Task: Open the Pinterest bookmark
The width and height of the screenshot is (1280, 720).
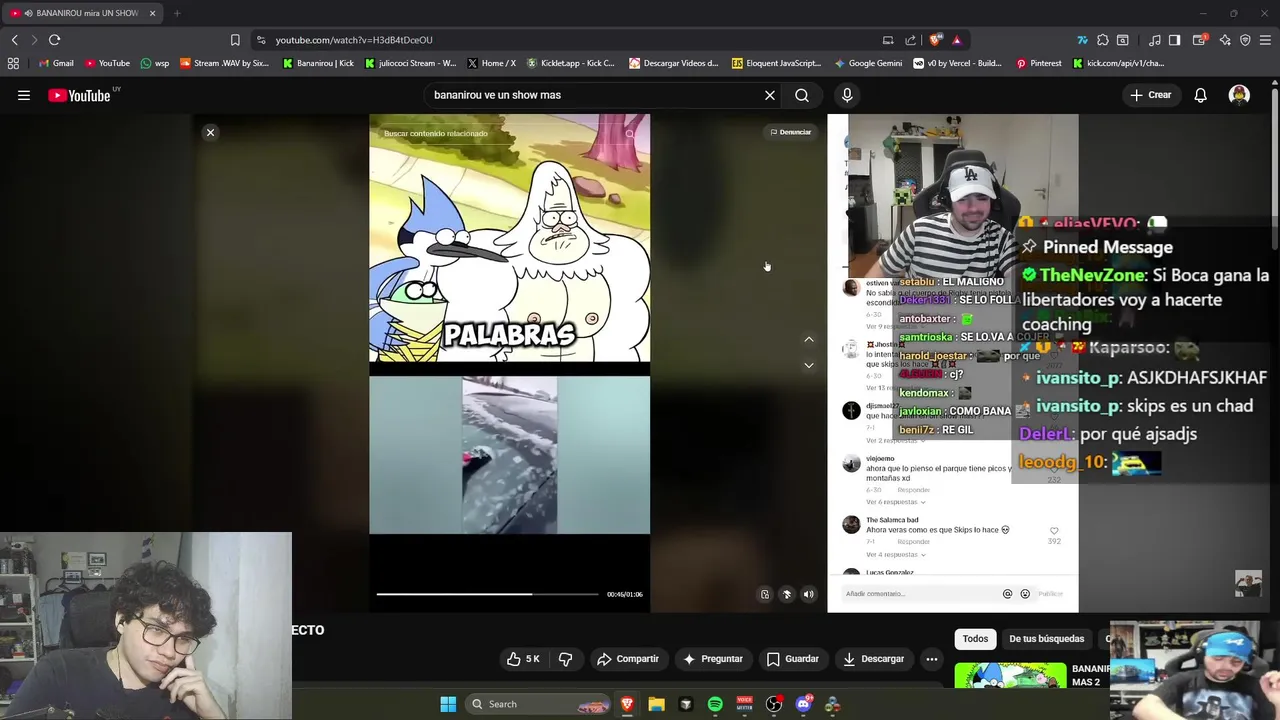Action: [1039, 63]
